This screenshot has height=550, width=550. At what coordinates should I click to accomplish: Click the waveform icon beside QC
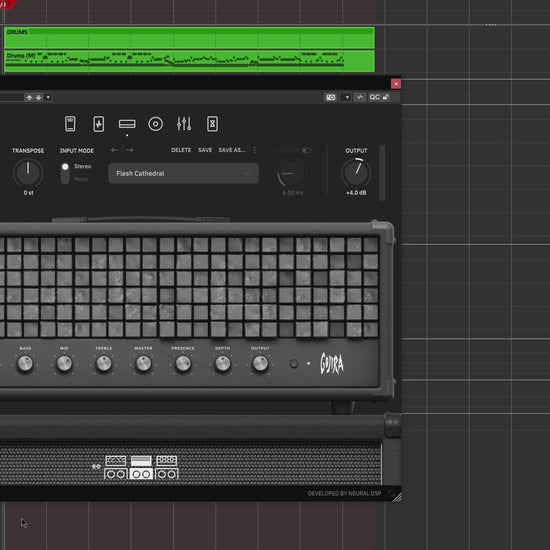tap(360, 97)
